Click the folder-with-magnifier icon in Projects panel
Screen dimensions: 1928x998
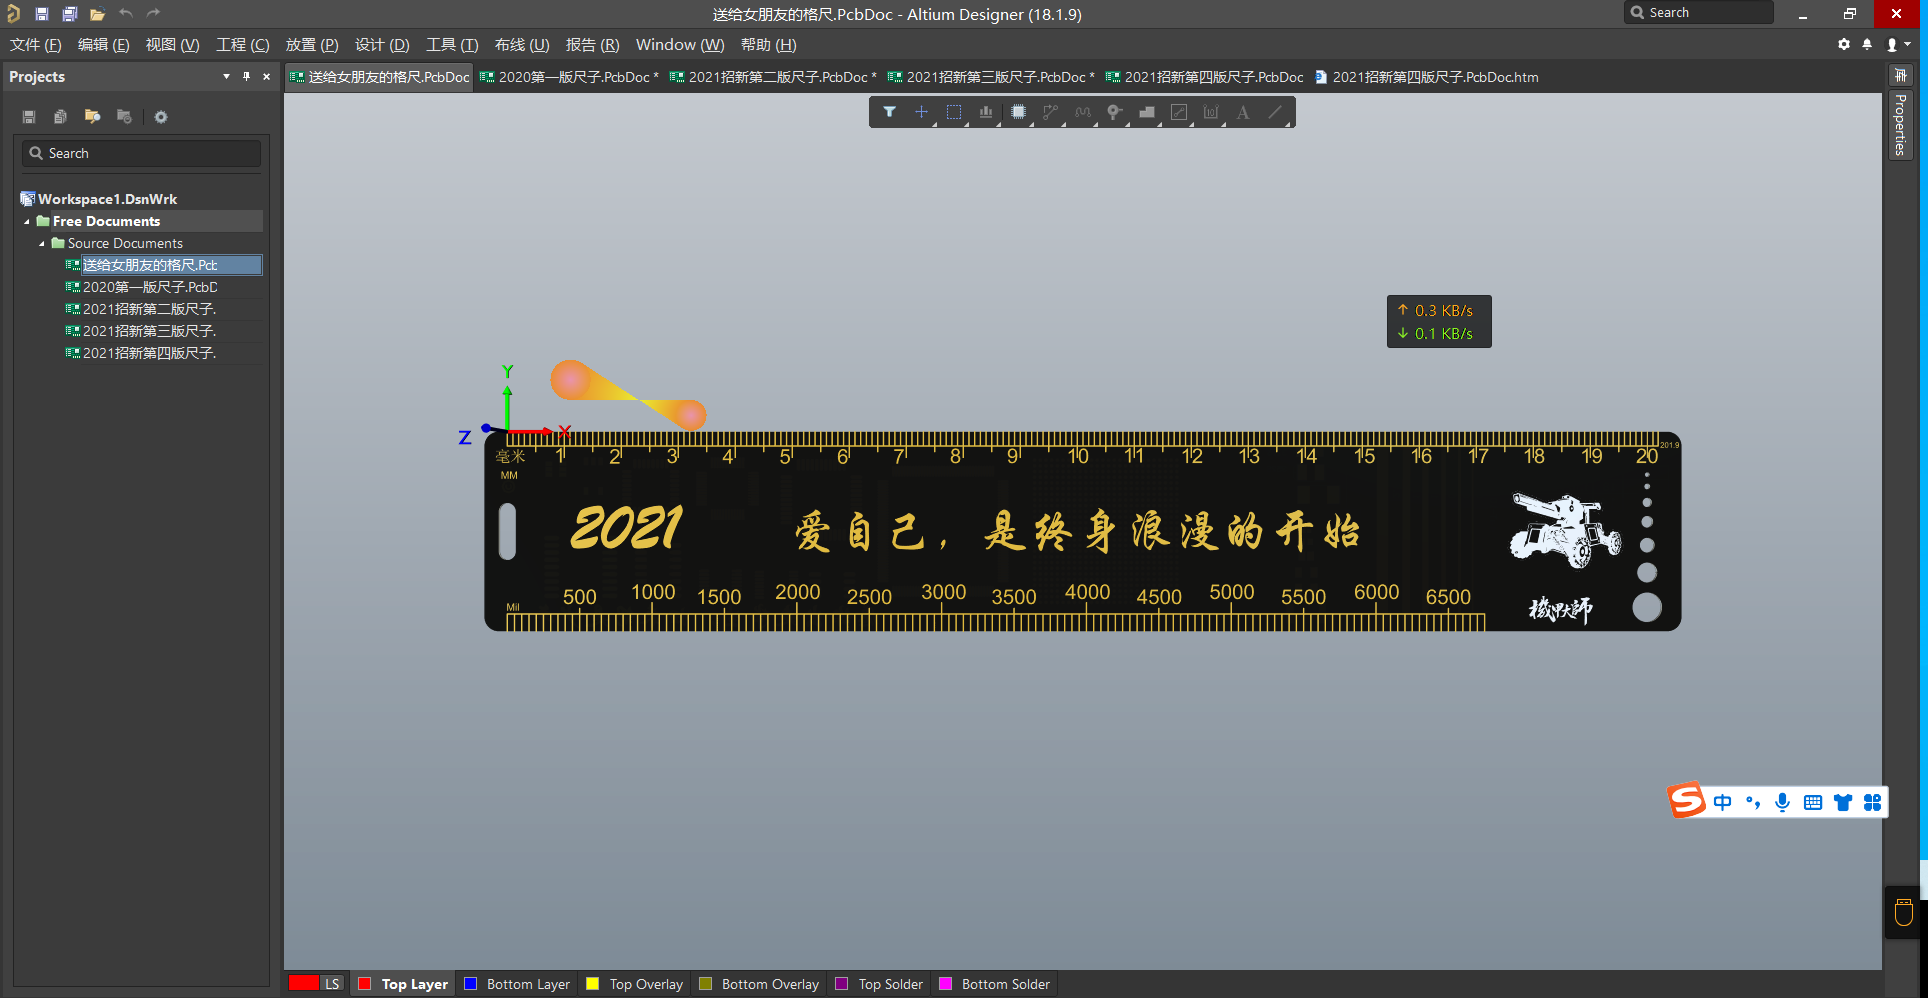[92, 117]
